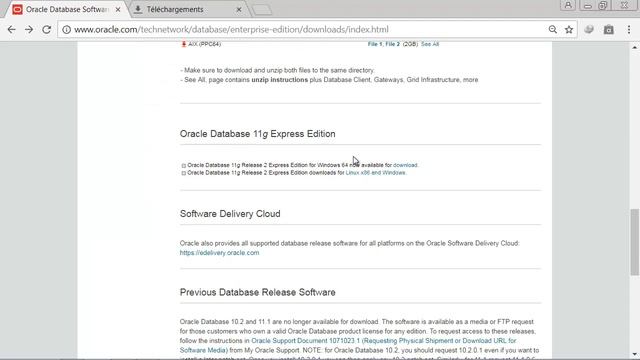640x360 pixels.
Task: Open the Chrome user profile icon
Action: pos(568,5)
